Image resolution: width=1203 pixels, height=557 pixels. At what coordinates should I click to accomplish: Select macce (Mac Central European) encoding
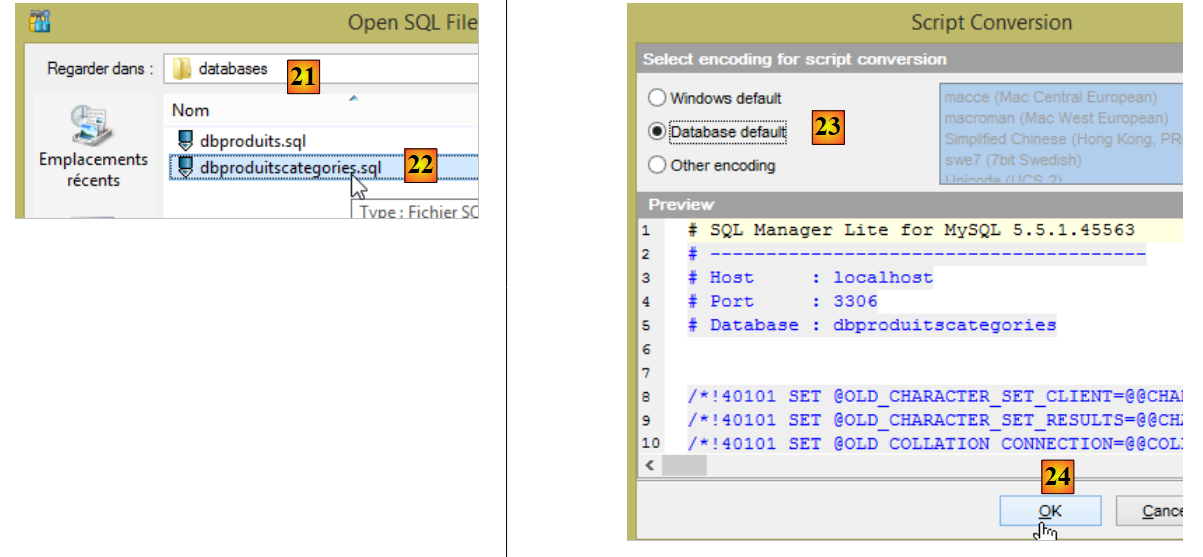coord(1050,98)
